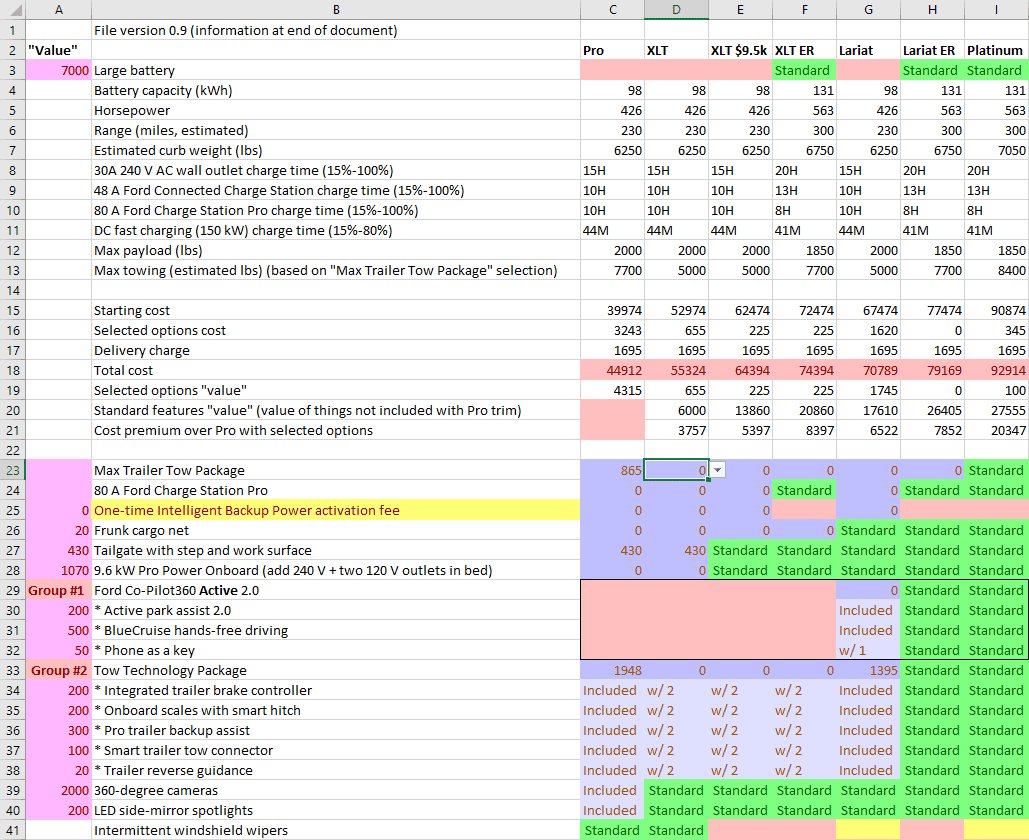Click the 7000 Large battery value cell
The height and width of the screenshot is (840, 1029).
[x=58, y=70]
